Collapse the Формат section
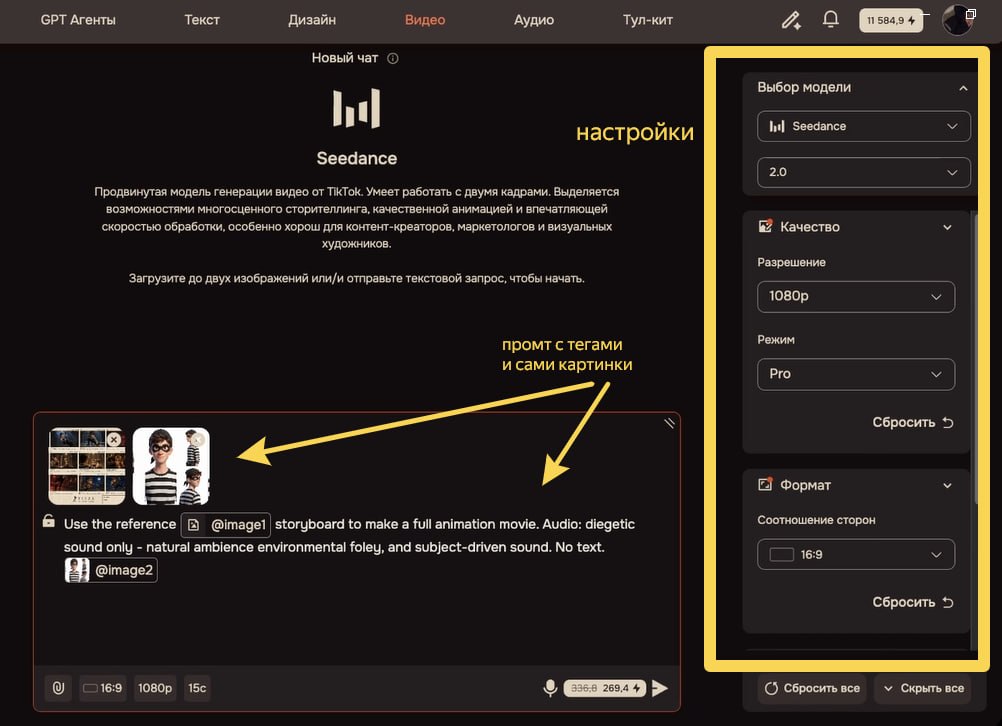The width and height of the screenshot is (1002, 726). (947, 486)
